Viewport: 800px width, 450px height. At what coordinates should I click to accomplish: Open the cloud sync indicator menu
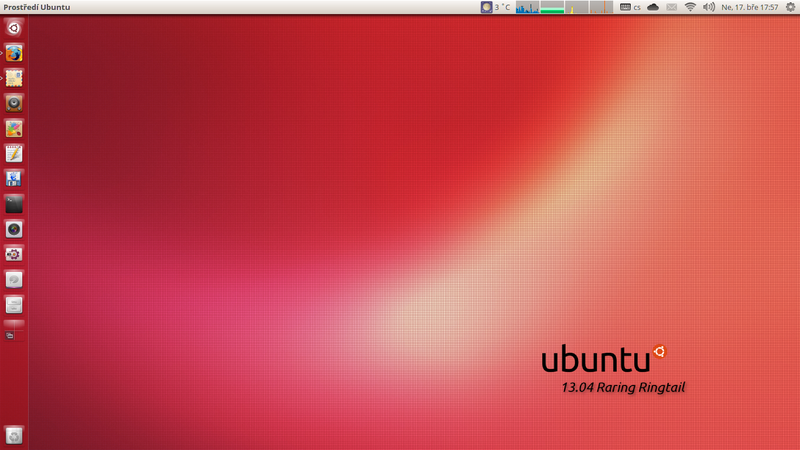pyautogui.click(x=653, y=7)
